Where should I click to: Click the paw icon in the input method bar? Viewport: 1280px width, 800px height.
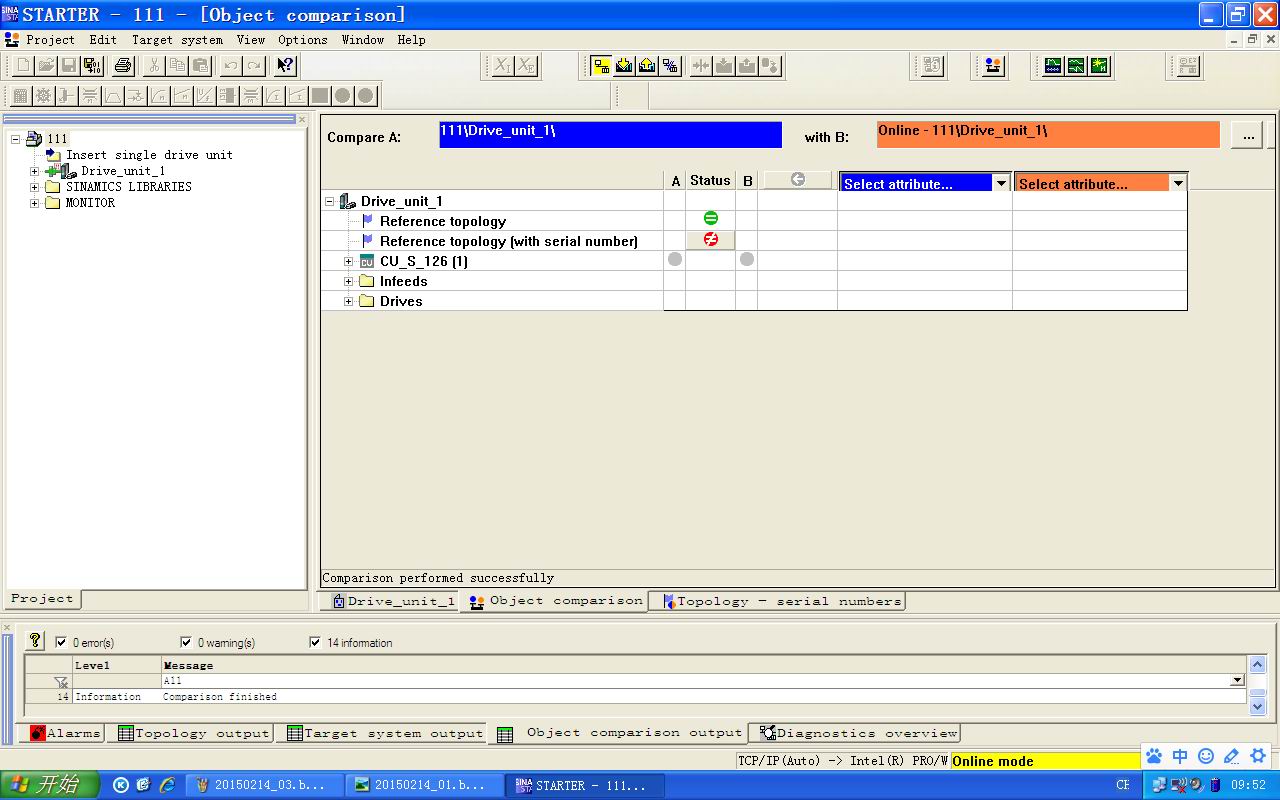point(1155,756)
